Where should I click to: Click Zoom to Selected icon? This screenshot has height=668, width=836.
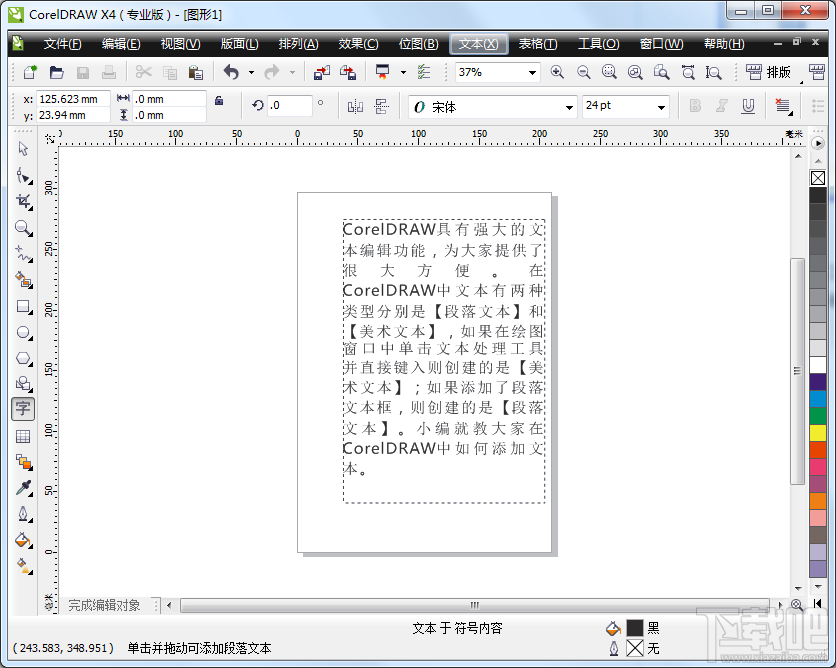[x=609, y=72]
